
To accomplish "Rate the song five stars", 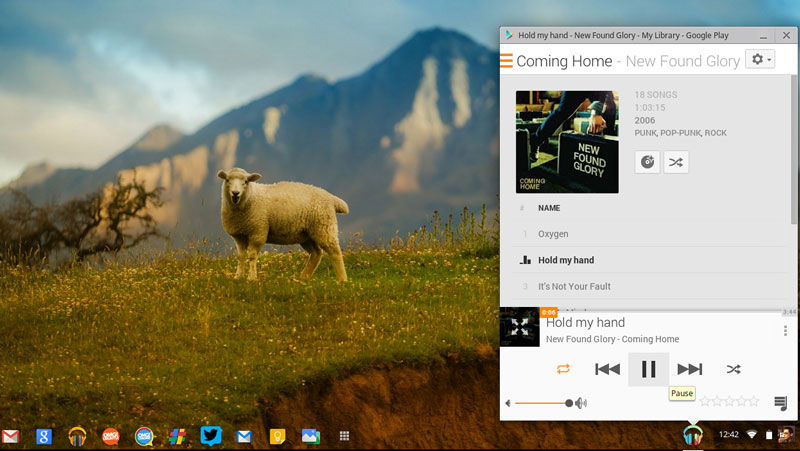I will tap(754, 402).
